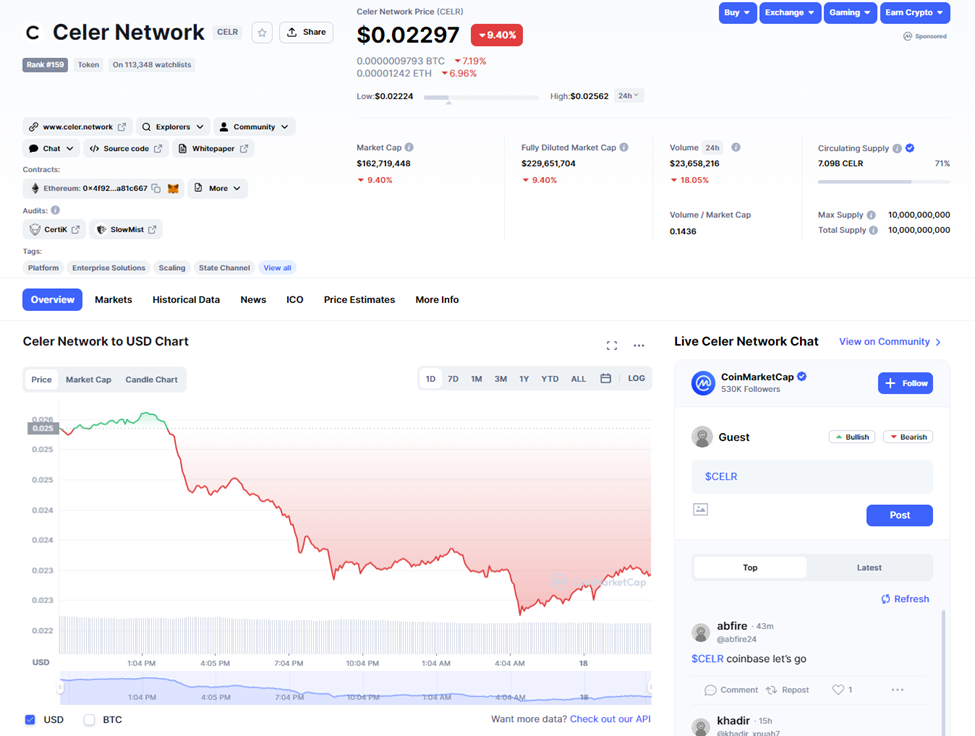Add token to MetaMask via the fox icon

[173, 188]
